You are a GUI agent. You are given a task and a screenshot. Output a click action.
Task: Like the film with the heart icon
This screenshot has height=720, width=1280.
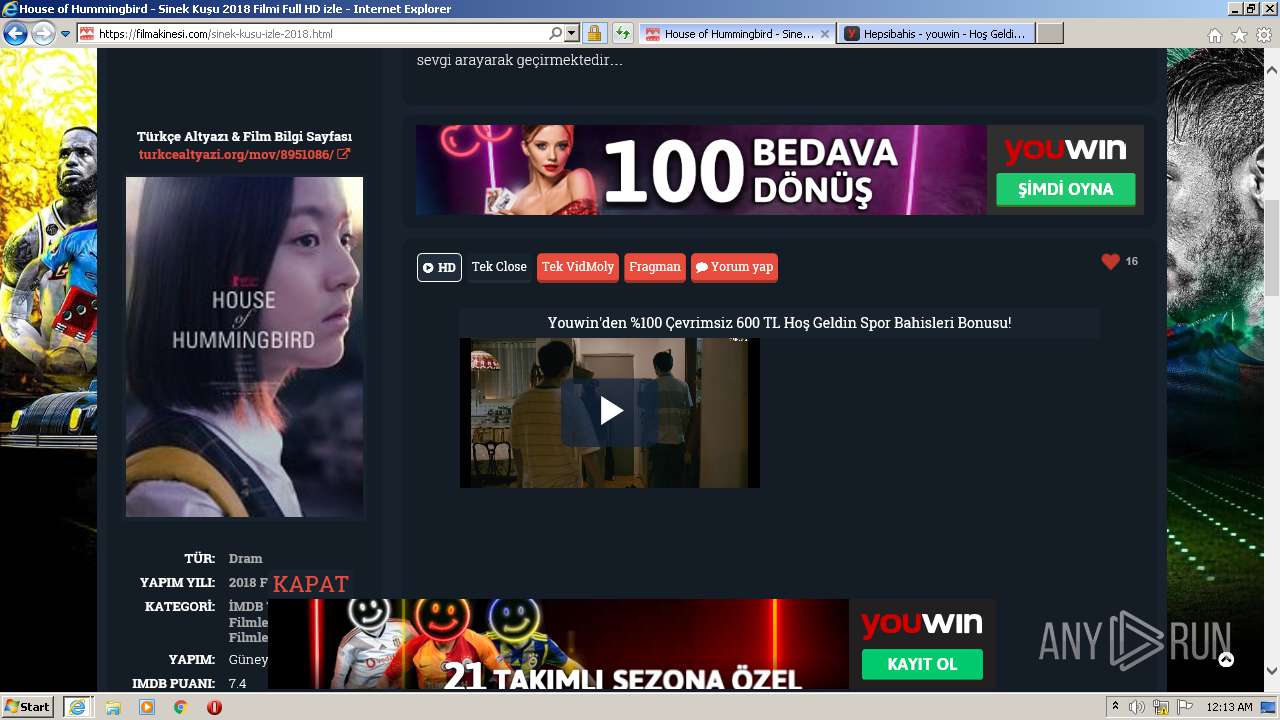click(1110, 262)
